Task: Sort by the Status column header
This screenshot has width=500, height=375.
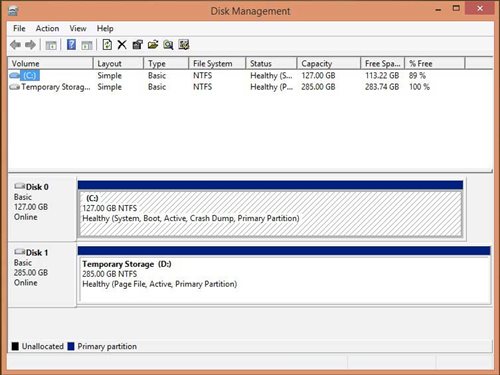Action: [x=271, y=63]
